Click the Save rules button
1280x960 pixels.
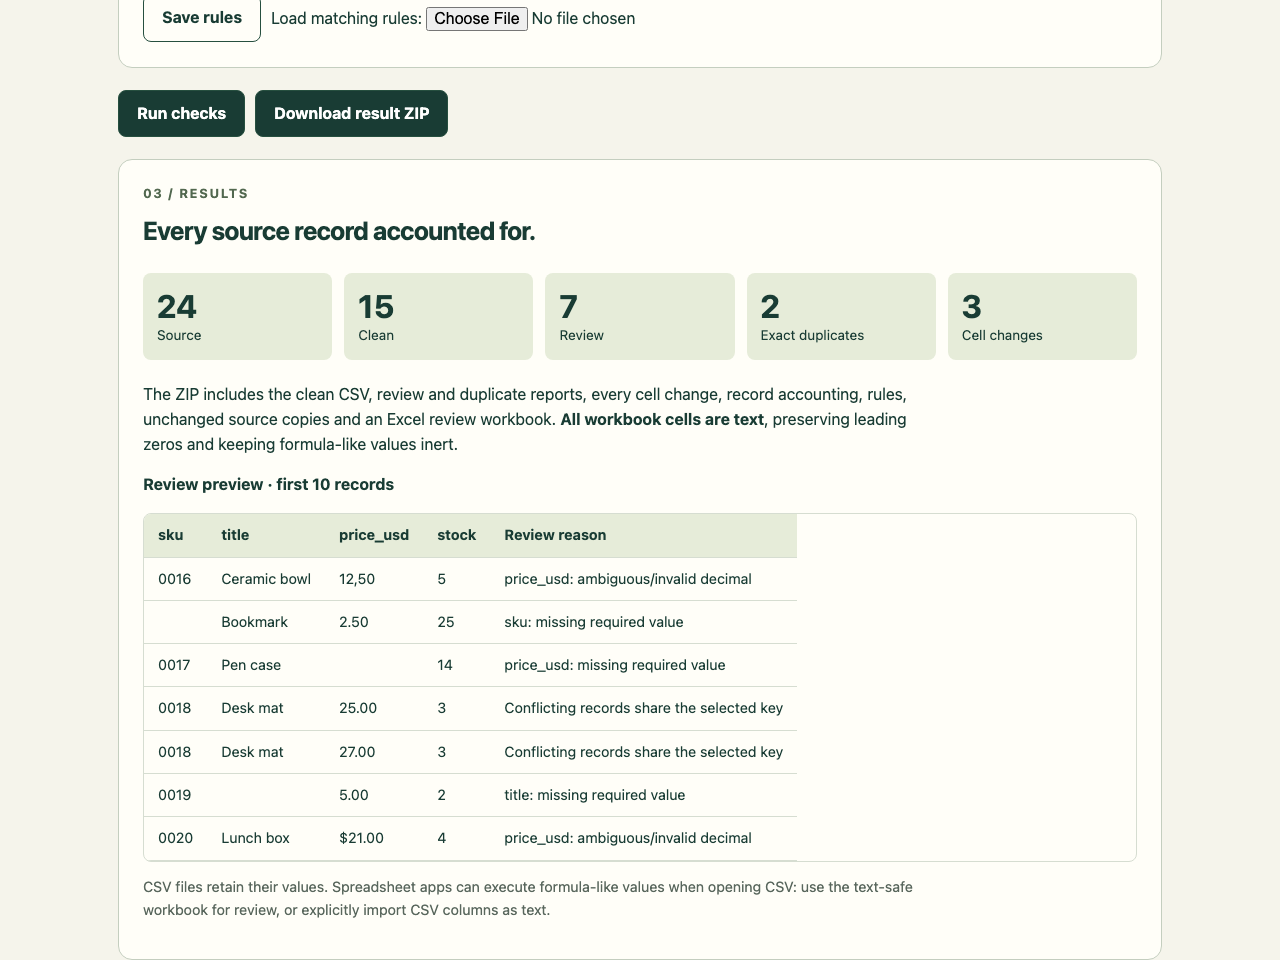202,18
